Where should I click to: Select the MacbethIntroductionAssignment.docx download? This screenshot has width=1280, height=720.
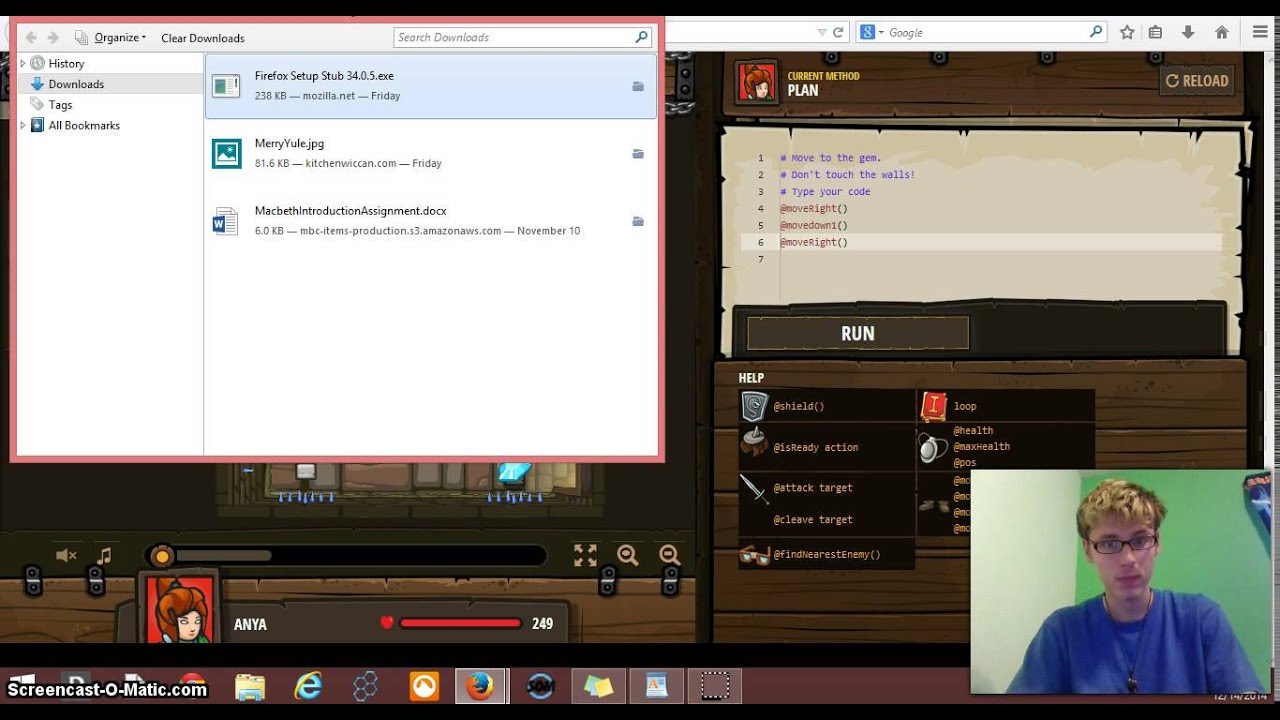[431, 221]
